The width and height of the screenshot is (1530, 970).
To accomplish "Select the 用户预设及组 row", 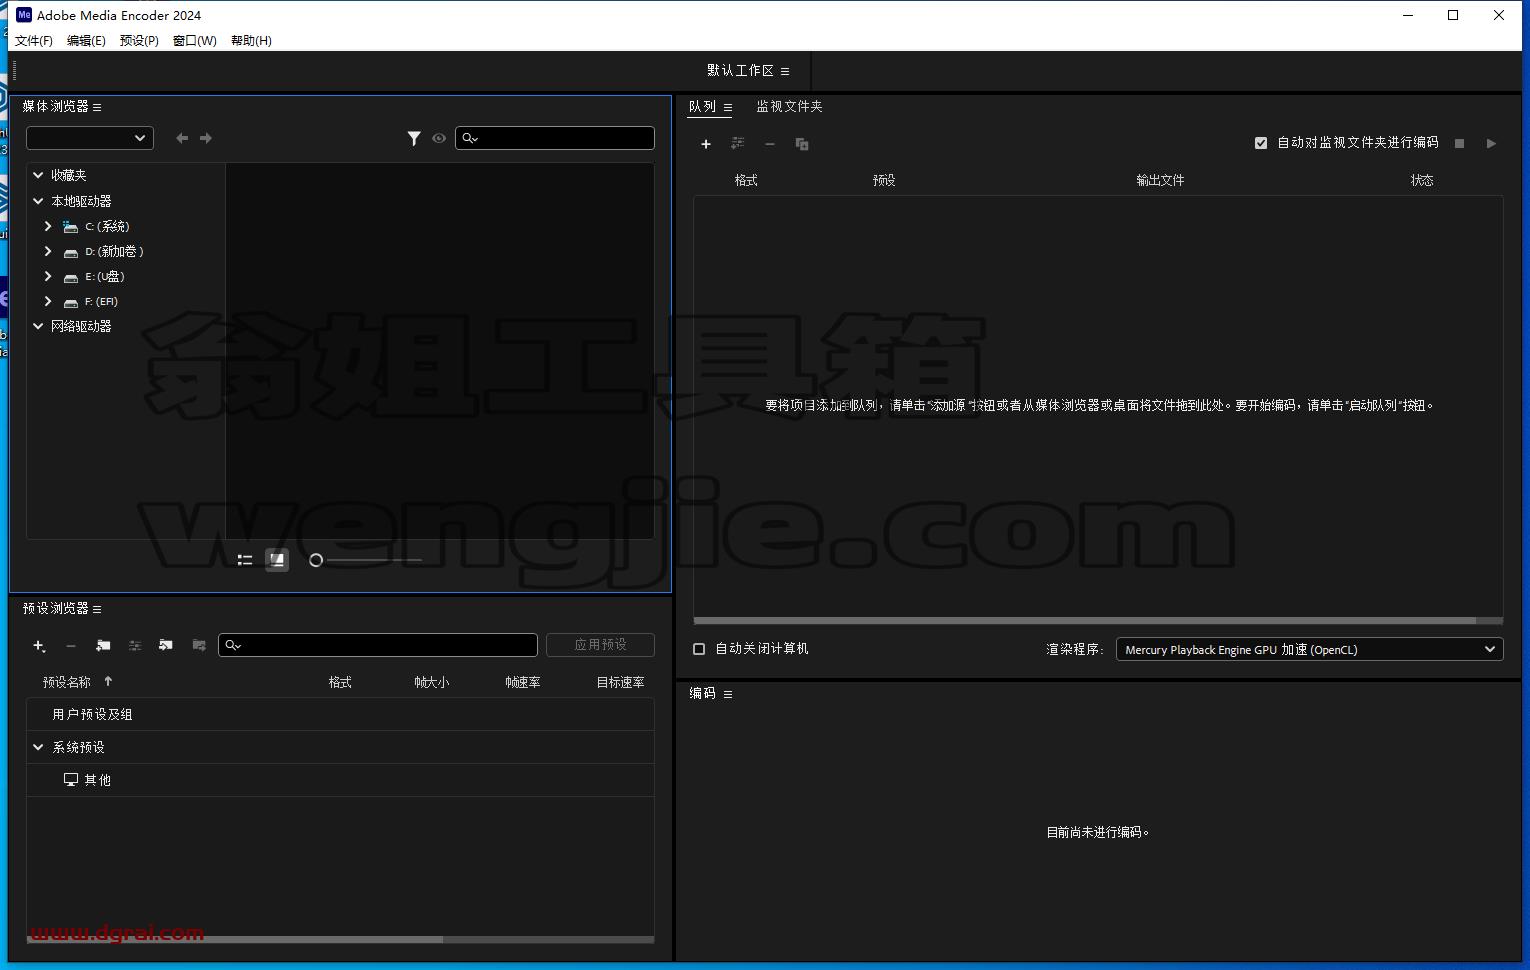I will [340, 714].
